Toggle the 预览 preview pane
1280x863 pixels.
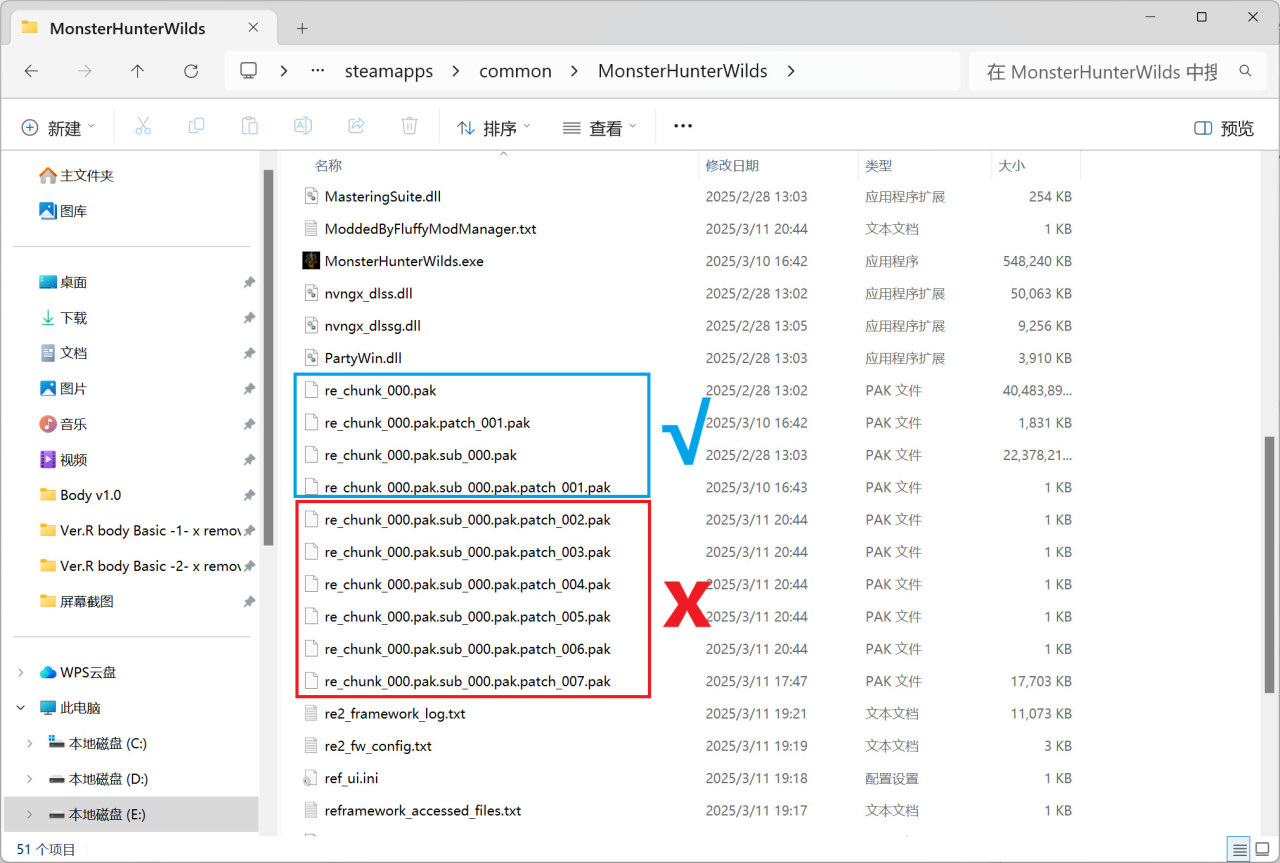coord(1222,125)
